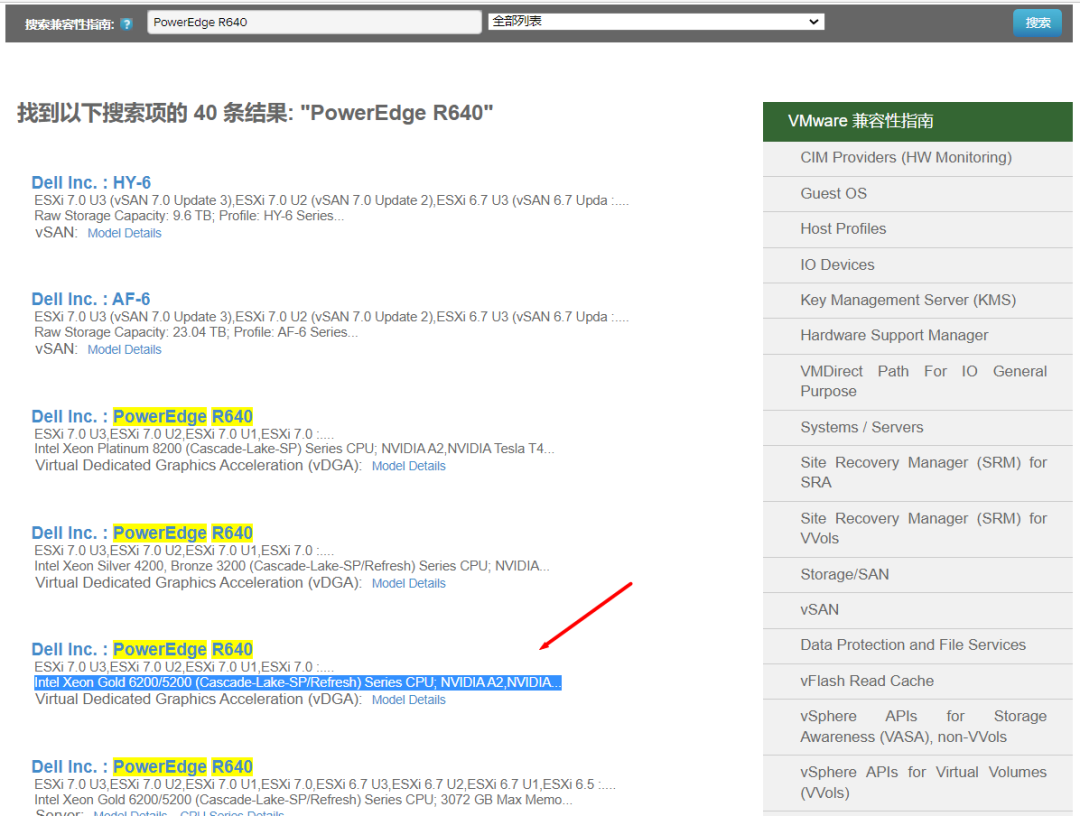The width and height of the screenshot is (1080, 816).
Task: Open PowerEdge R640 title above highlighted Xeon Gold line
Action: pyautogui.click(x=142, y=649)
